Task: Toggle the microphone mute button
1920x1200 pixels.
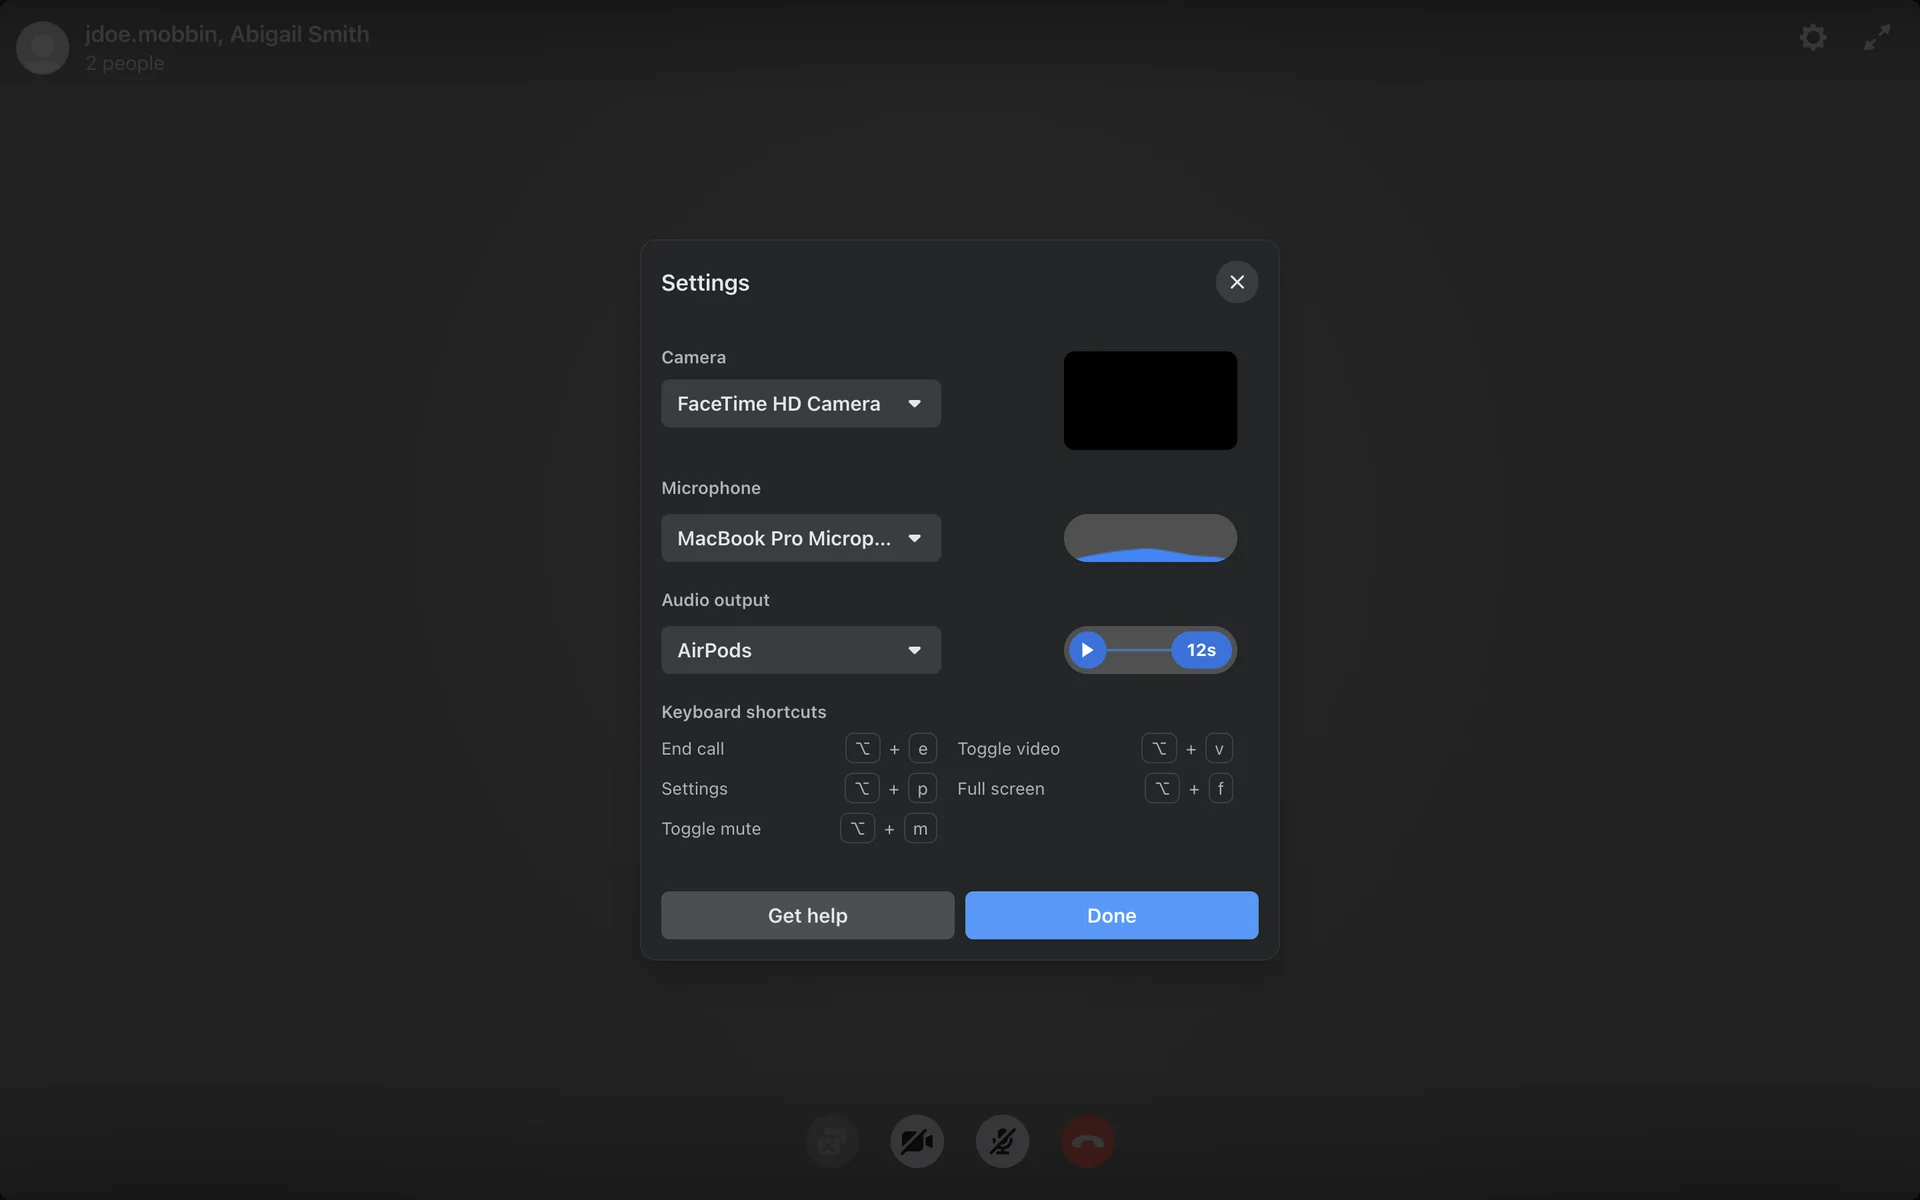Action: (1002, 1141)
